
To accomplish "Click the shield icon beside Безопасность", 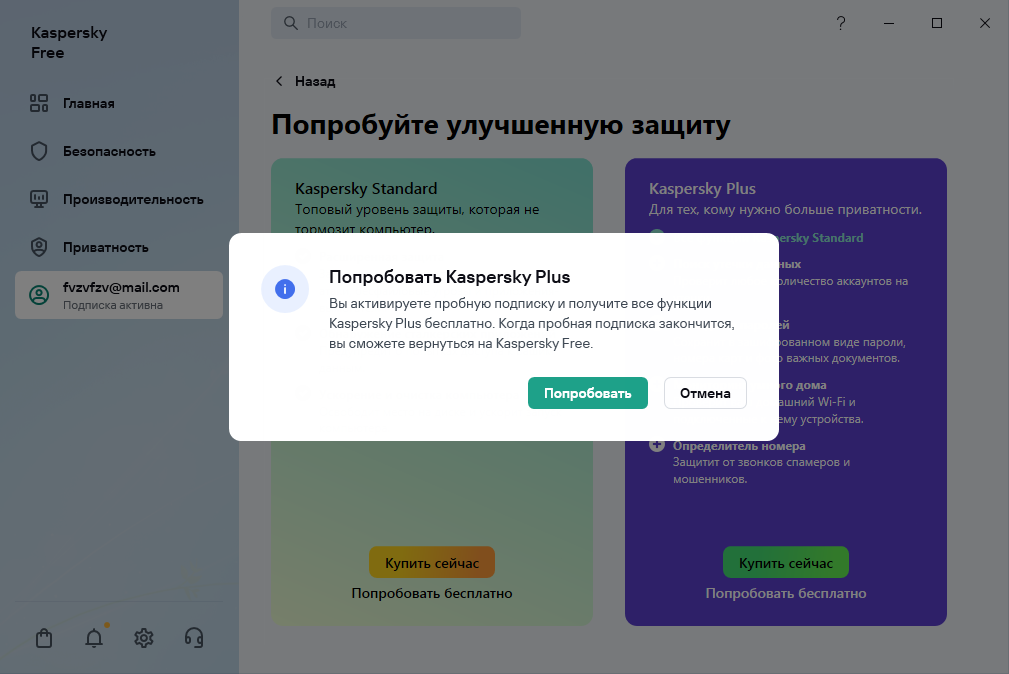I will [x=39, y=151].
